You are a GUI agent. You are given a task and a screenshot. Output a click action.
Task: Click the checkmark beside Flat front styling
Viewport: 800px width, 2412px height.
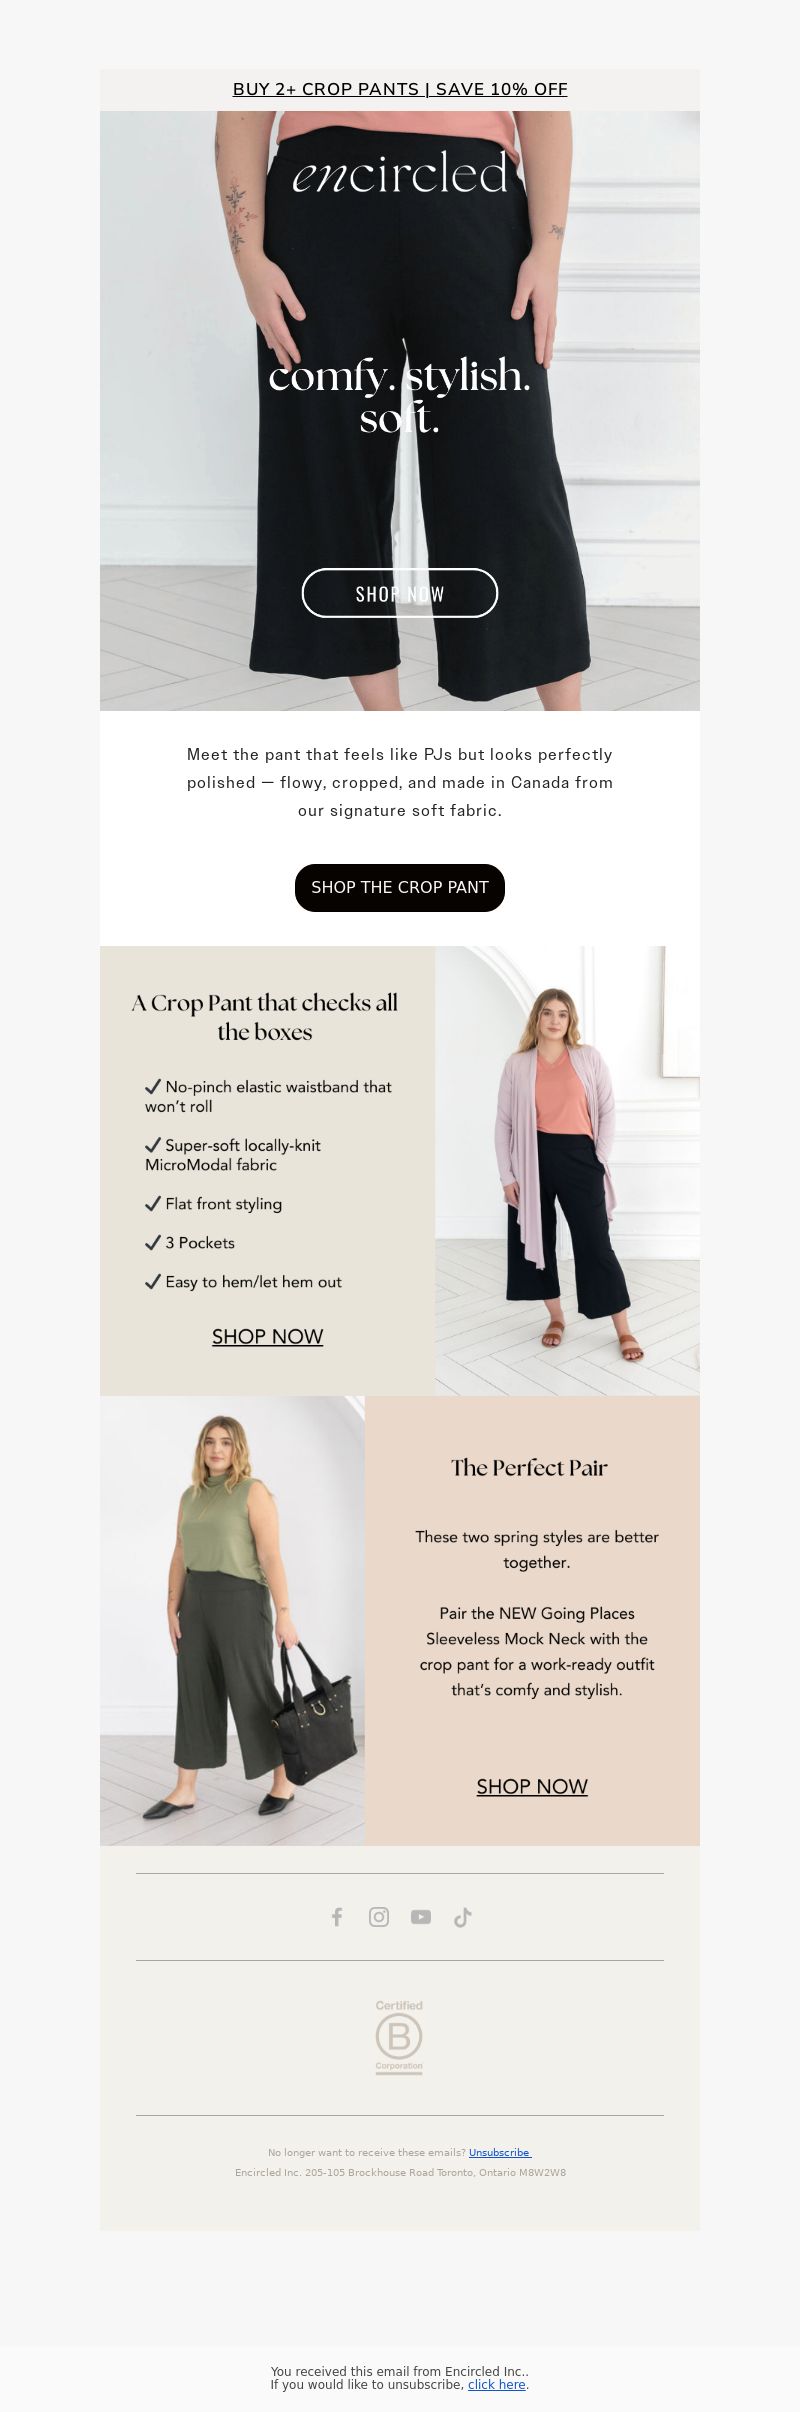(x=153, y=1203)
